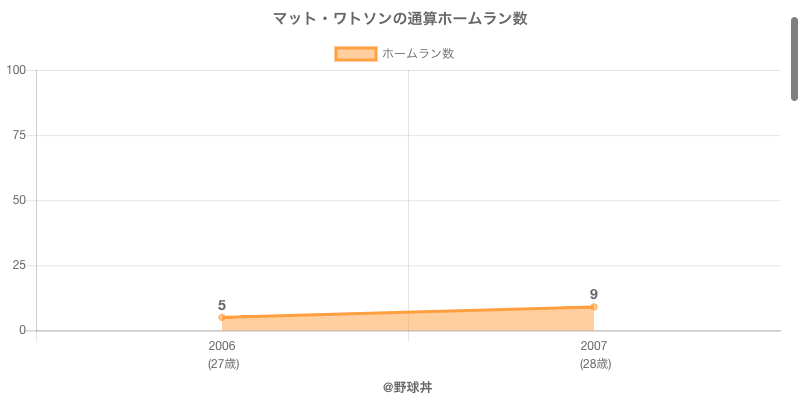The image size is (800, 400).
Task: Click the vertical scrollbar thumb
Action: coord(794,60)
